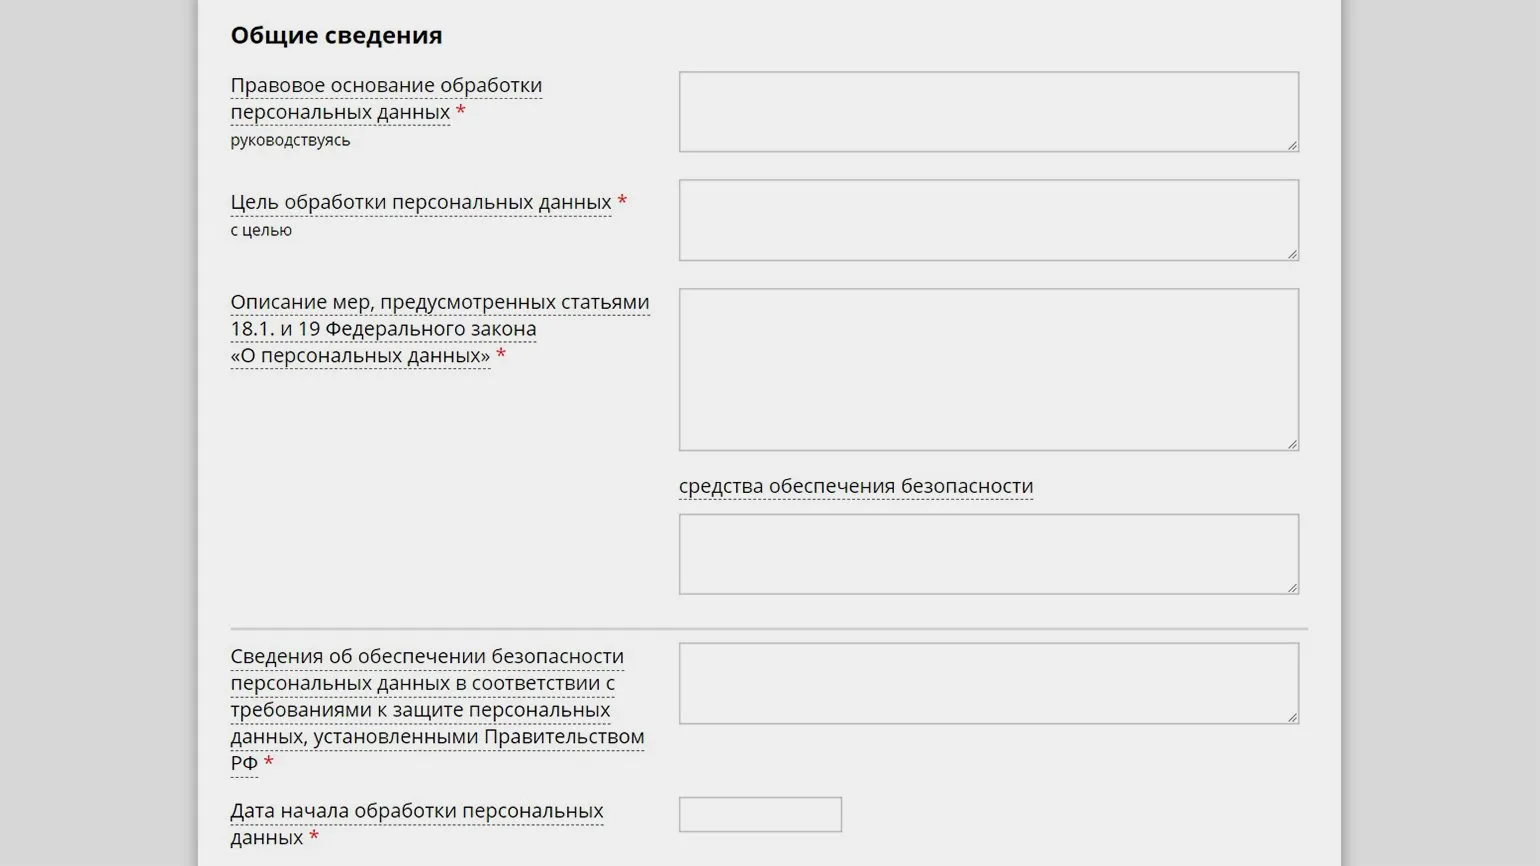Click the security compliance text area resize handle
This screenshot has height=866, width=1540.
coord(1292,717)
